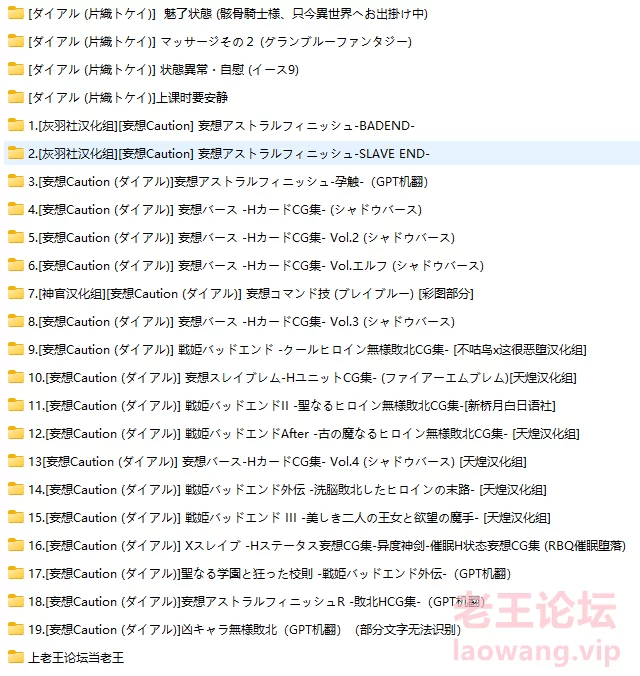Click folder icon of row numbered 11.

pos(16,406)
